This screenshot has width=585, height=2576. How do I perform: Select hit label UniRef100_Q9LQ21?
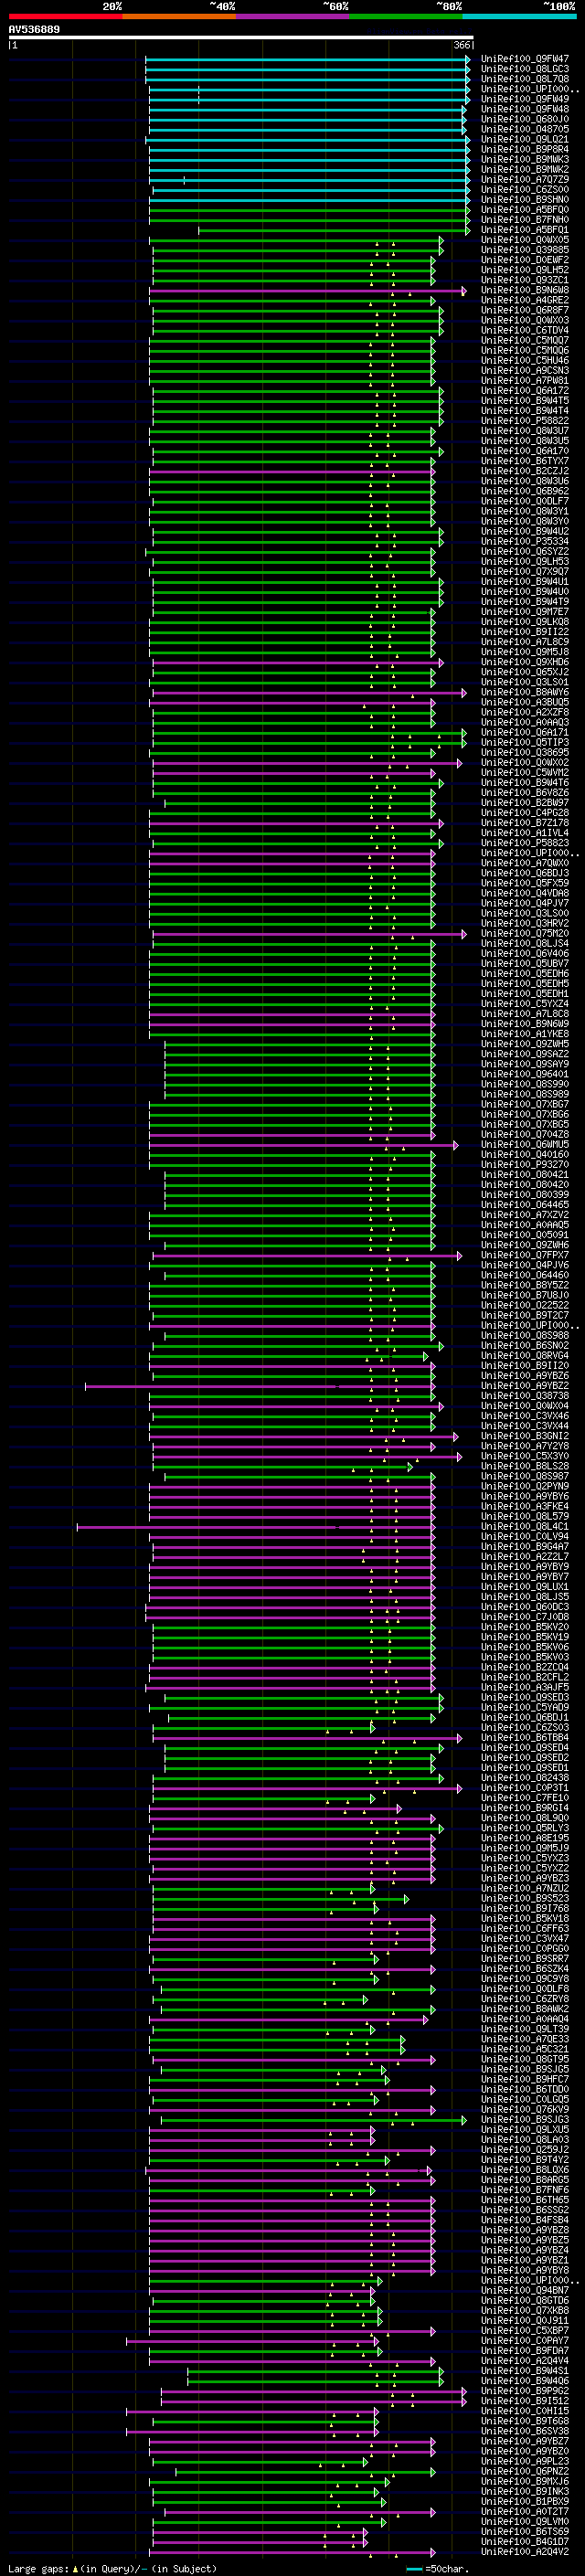click(x=525, y=140)
